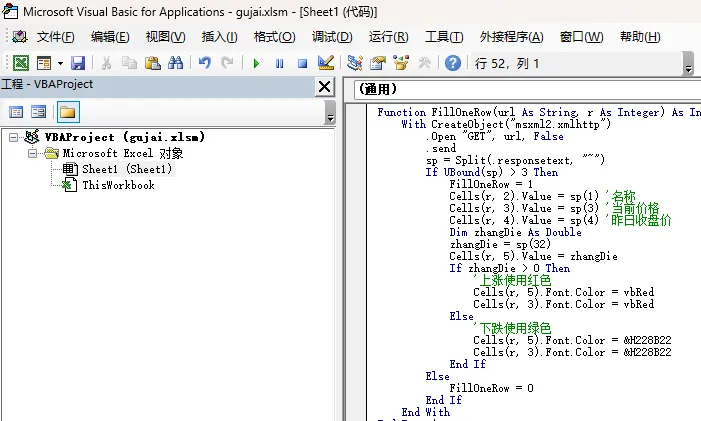Paste from clipboard using the Paste icon
This screenshot has height=421, width=701.
[152, 63]
